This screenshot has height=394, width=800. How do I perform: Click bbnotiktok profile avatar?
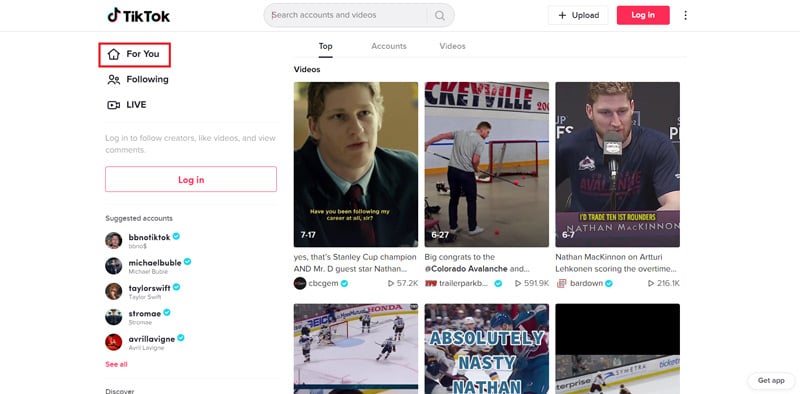pyautogui.click(x=114, y=240)
